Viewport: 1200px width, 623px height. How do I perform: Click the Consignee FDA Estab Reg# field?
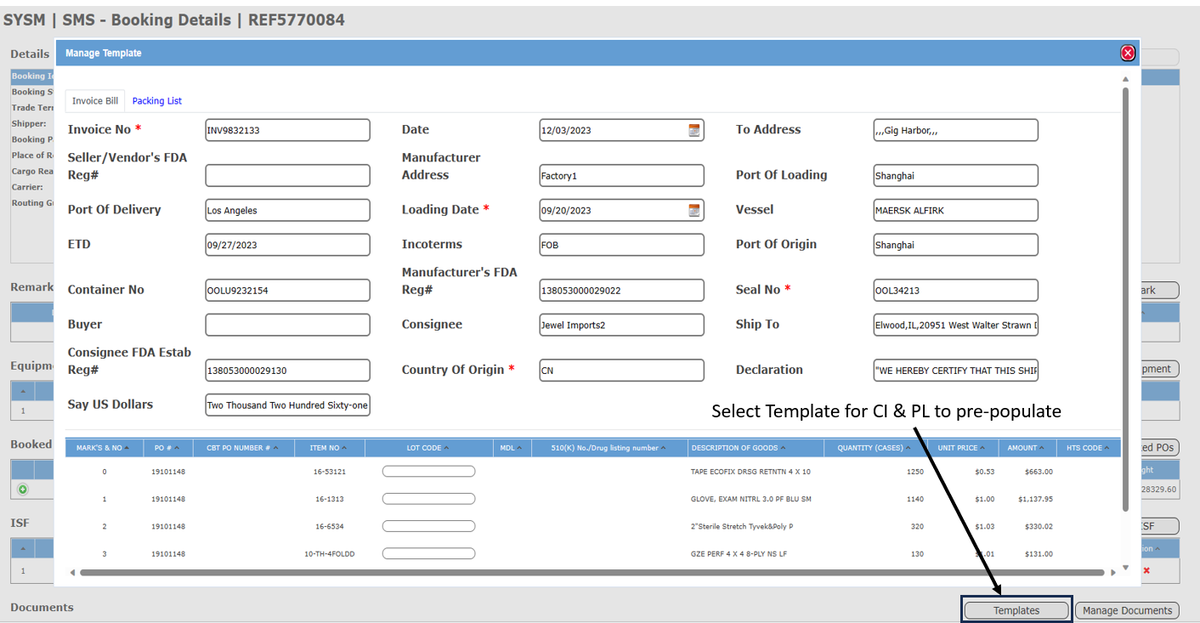pos(288,370)
